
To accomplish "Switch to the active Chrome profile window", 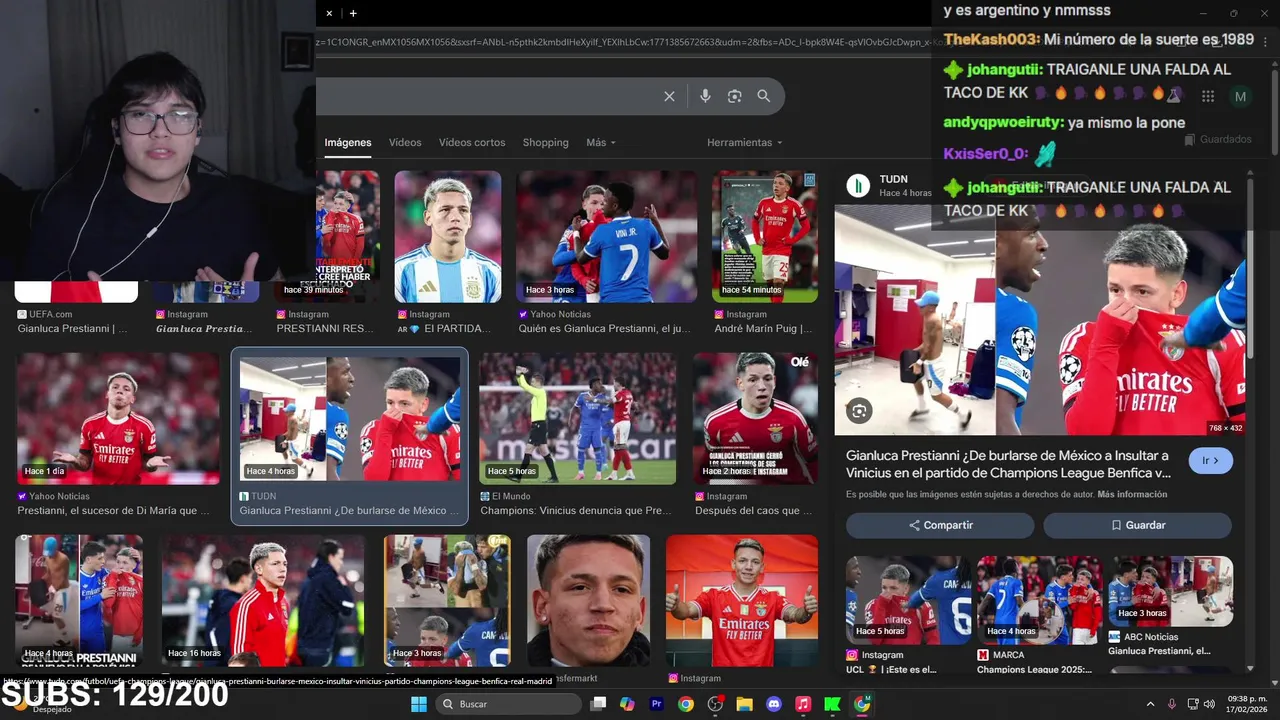I will click(861, 704).
